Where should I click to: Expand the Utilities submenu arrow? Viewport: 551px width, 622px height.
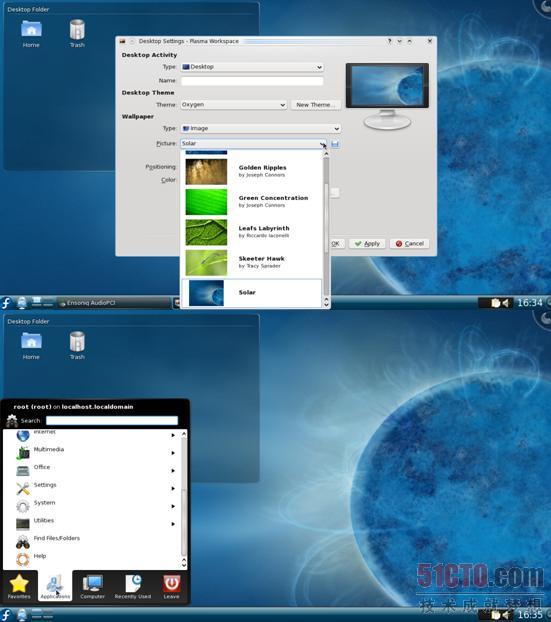[x=173, y=524]
